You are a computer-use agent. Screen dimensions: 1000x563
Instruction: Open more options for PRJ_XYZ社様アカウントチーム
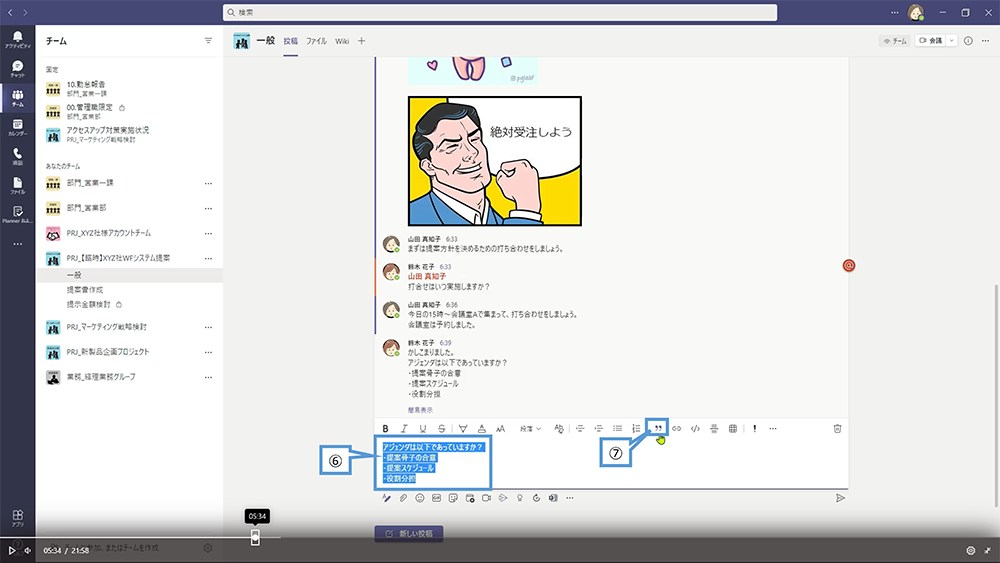(x=208, y=233)
